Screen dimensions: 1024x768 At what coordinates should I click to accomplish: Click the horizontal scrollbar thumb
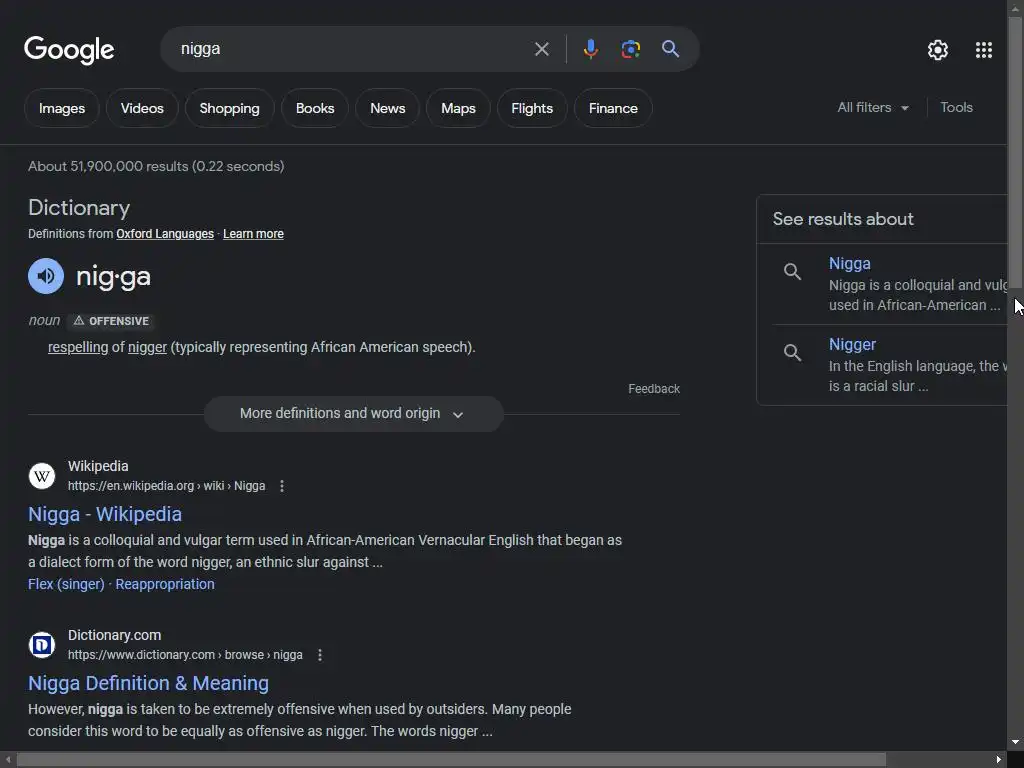point(451,760)
